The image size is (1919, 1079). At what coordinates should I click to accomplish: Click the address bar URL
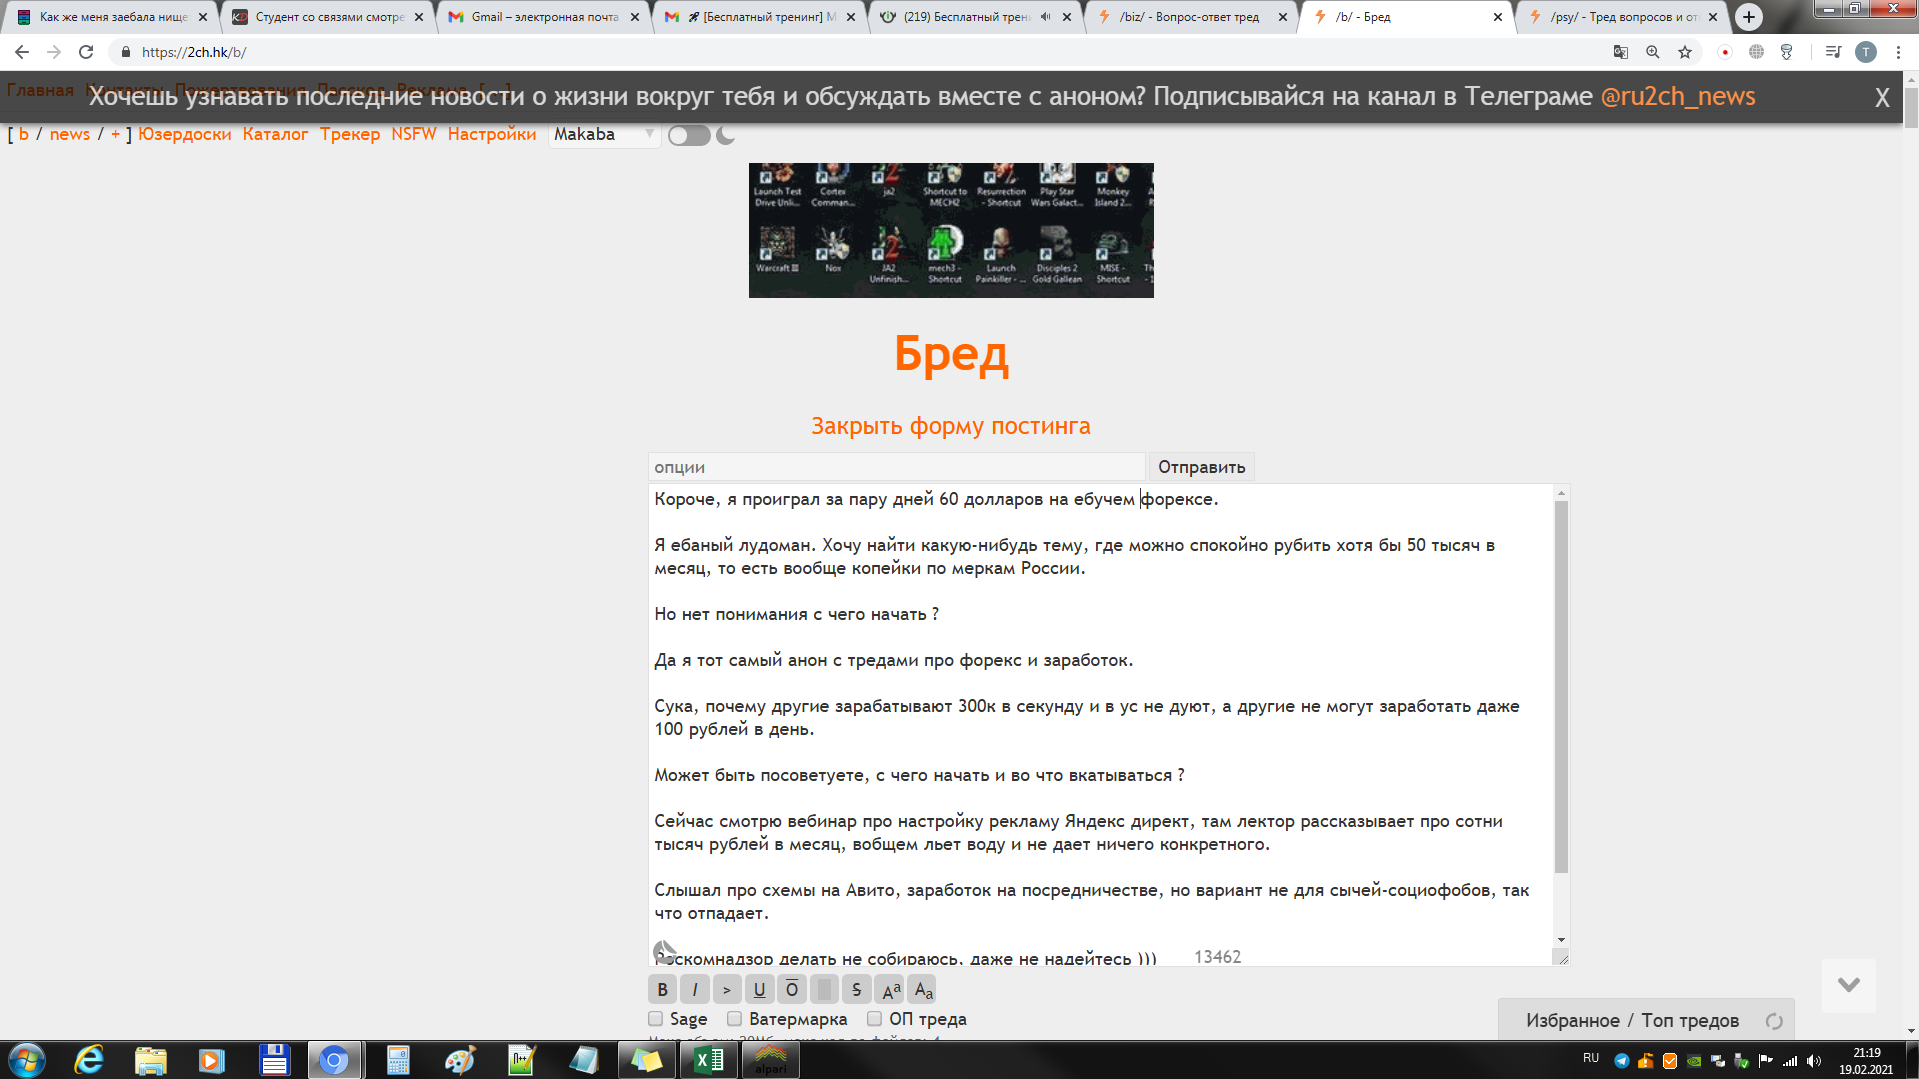[194, 52]
